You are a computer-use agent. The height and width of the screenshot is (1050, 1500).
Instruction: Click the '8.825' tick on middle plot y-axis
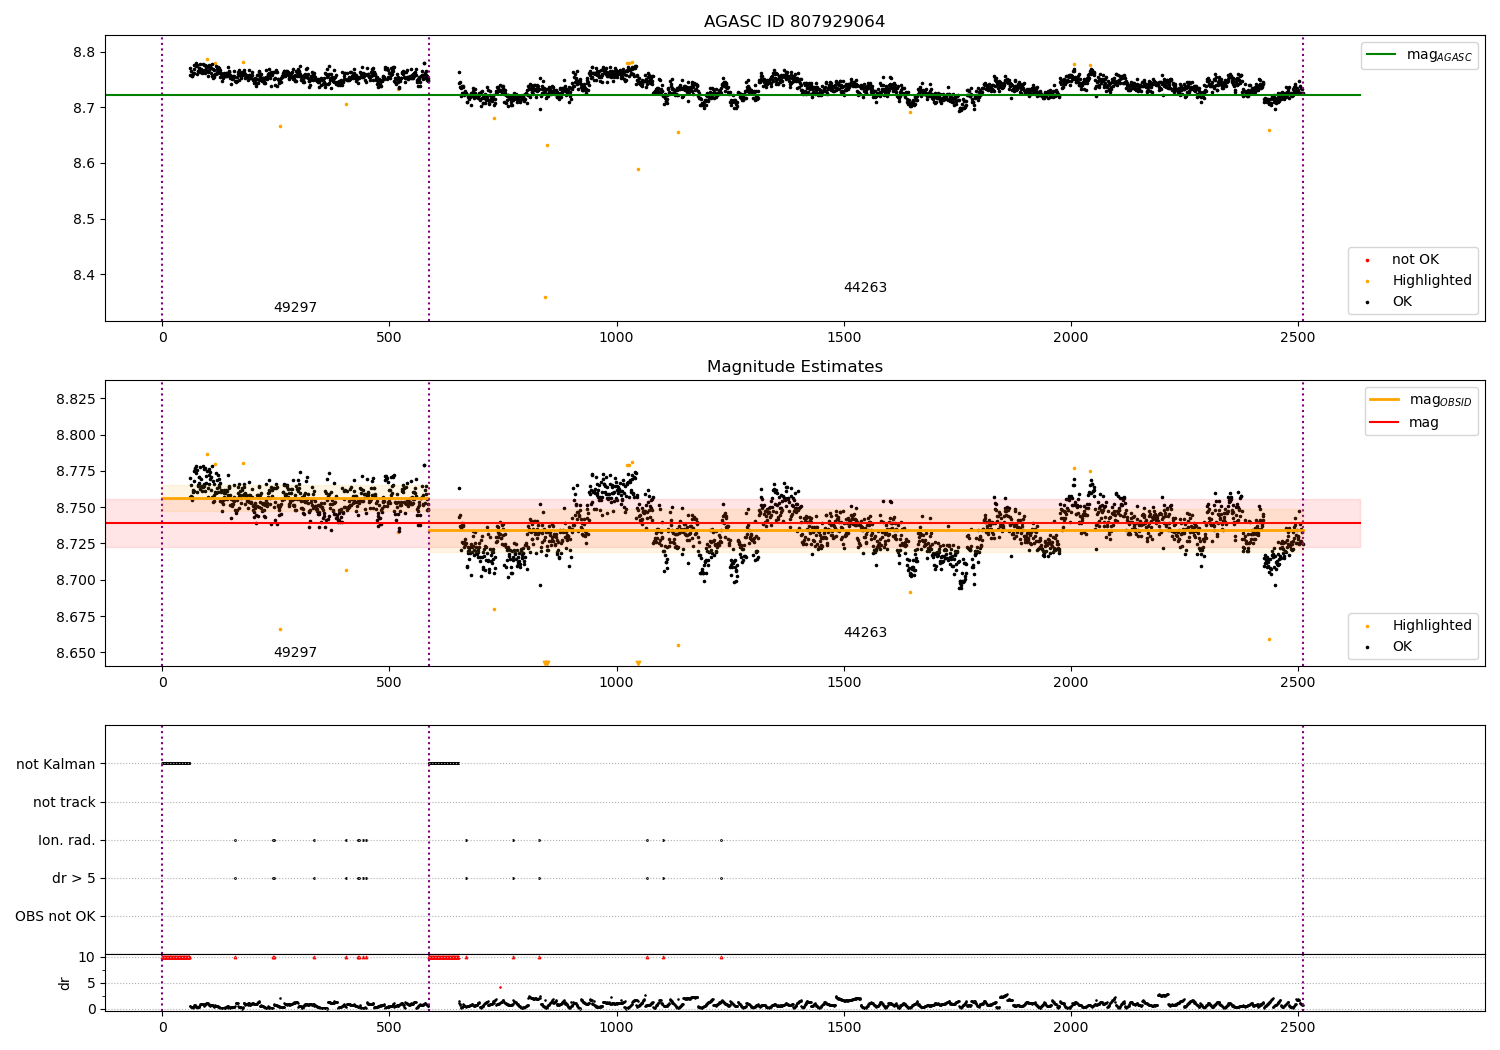(76, 399)
